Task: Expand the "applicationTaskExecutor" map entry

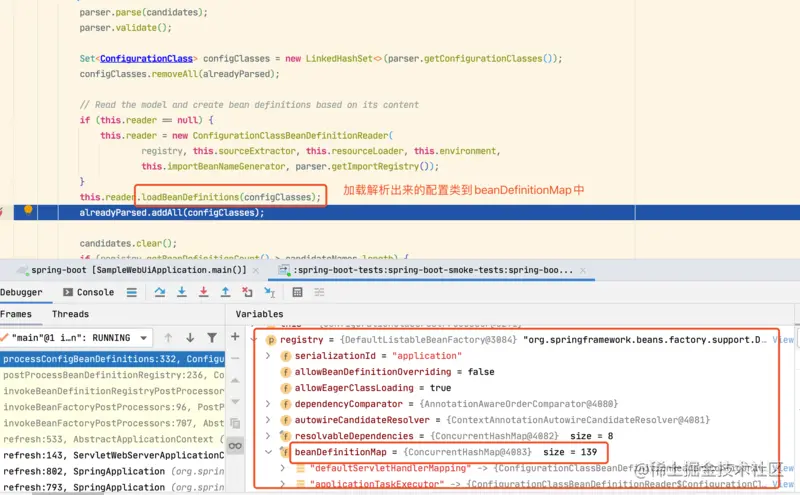Action: [283, 484]
